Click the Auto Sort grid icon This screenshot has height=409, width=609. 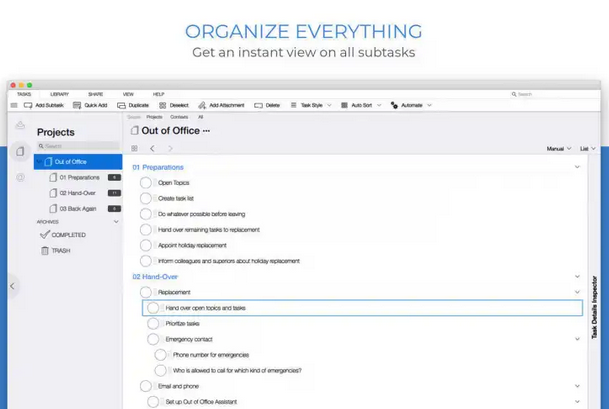[344, 105]
